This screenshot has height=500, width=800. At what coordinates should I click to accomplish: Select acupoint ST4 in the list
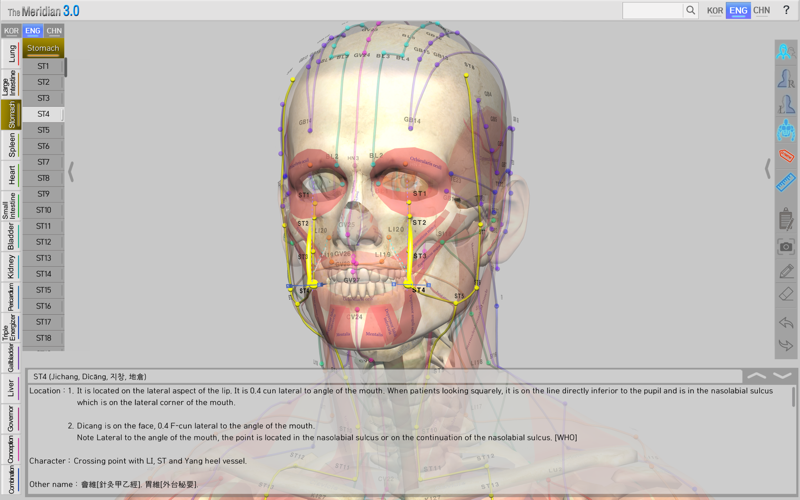click(x=43, y=114)
